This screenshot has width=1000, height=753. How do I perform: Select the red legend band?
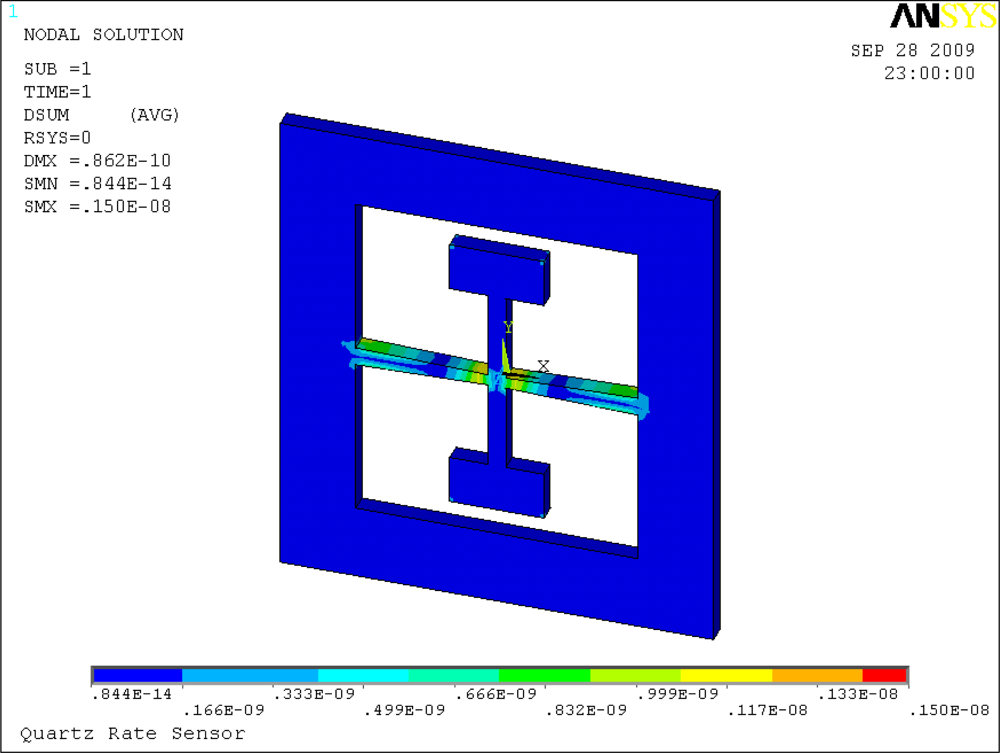click(x=885, y=675)
